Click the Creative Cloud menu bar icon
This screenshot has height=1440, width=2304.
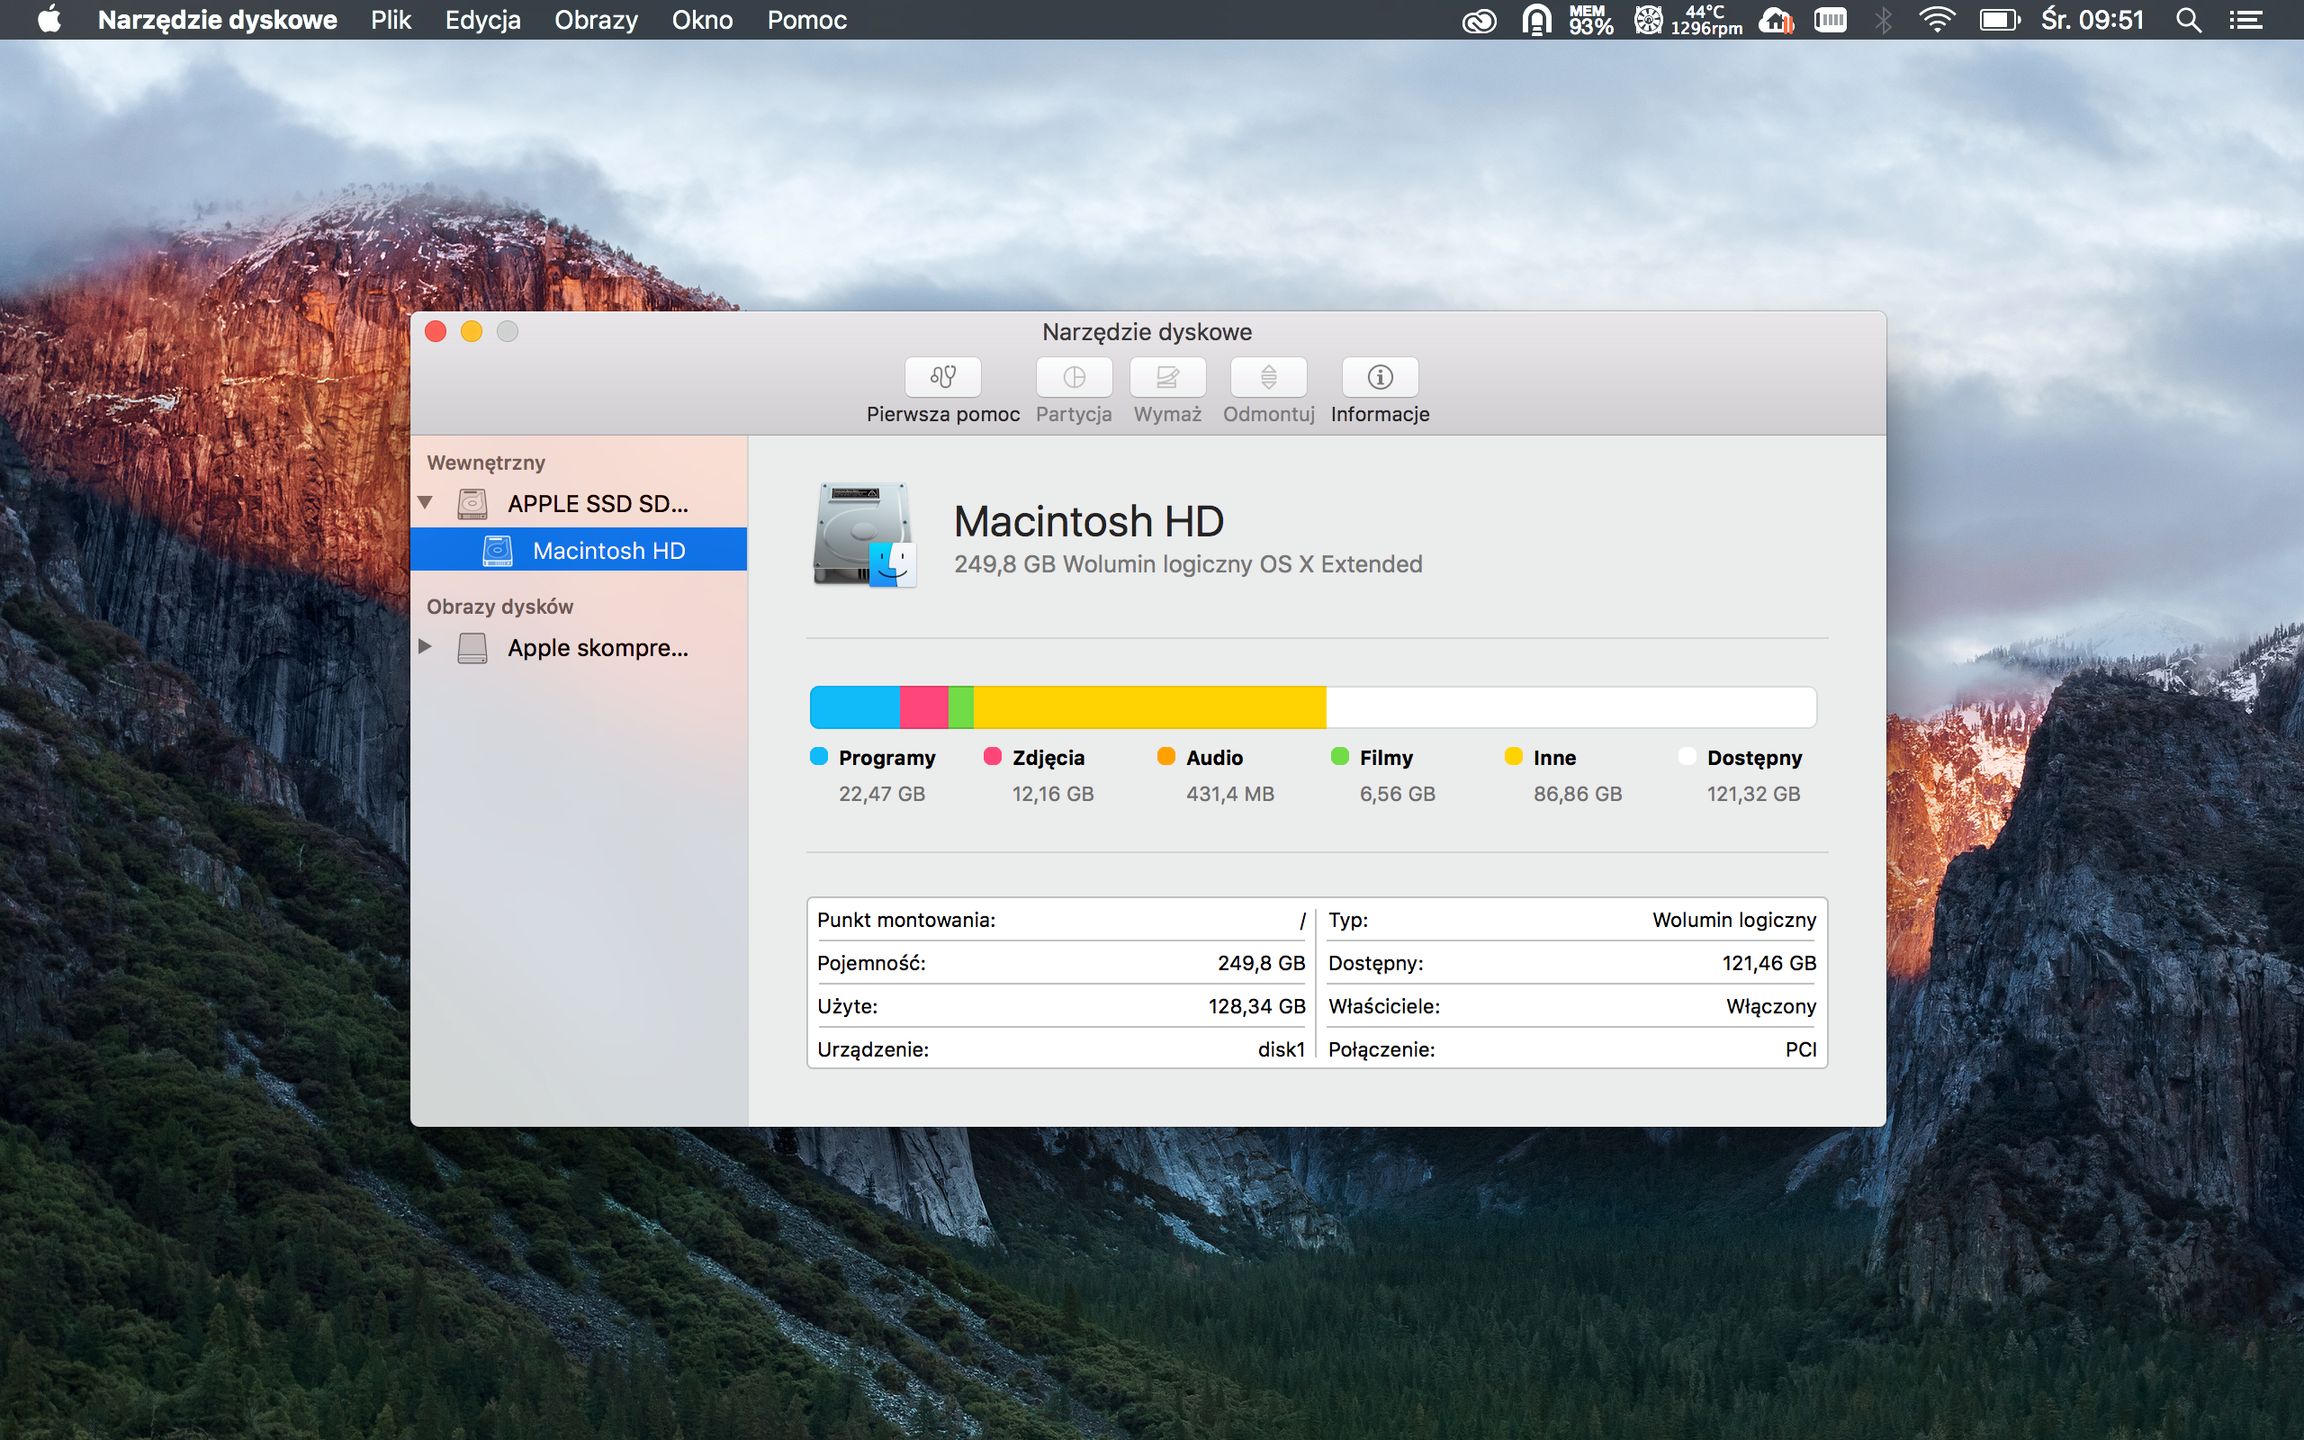click(1479, 20)
